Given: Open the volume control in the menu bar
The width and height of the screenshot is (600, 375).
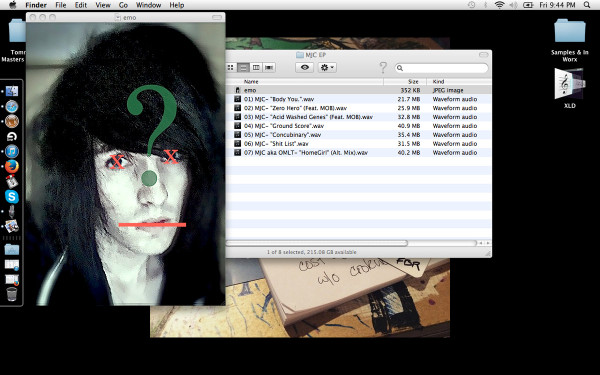Looking at the screenshot, I should [x=513, y=5].
